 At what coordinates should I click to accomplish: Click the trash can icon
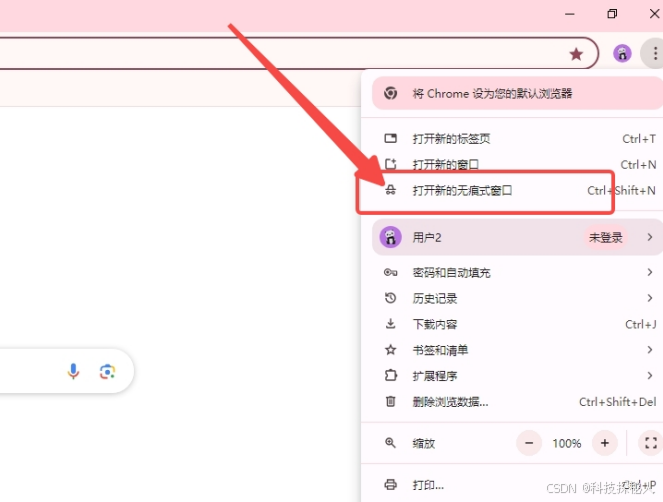390,401
